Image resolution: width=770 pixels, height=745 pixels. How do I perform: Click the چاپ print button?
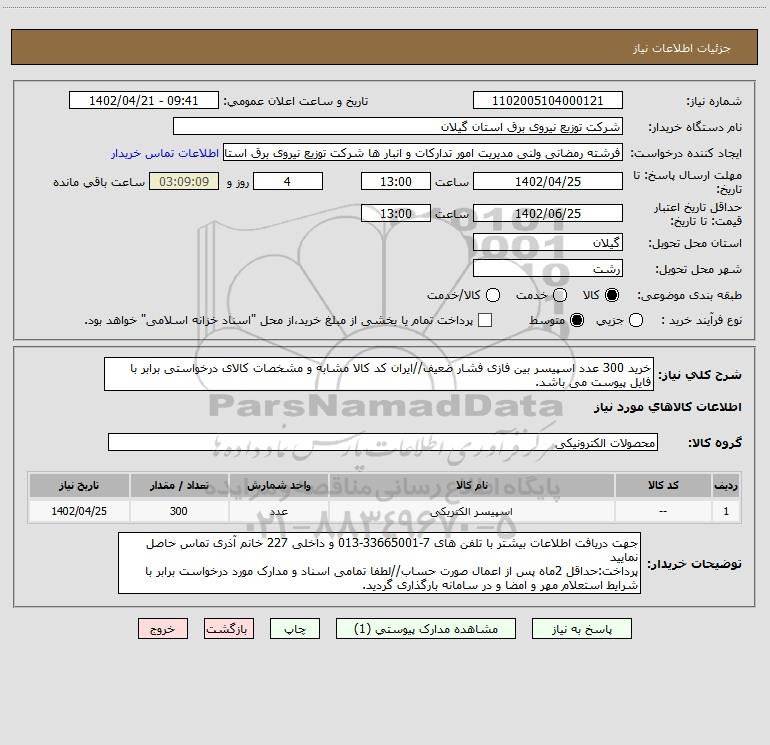tap(295, 629)
